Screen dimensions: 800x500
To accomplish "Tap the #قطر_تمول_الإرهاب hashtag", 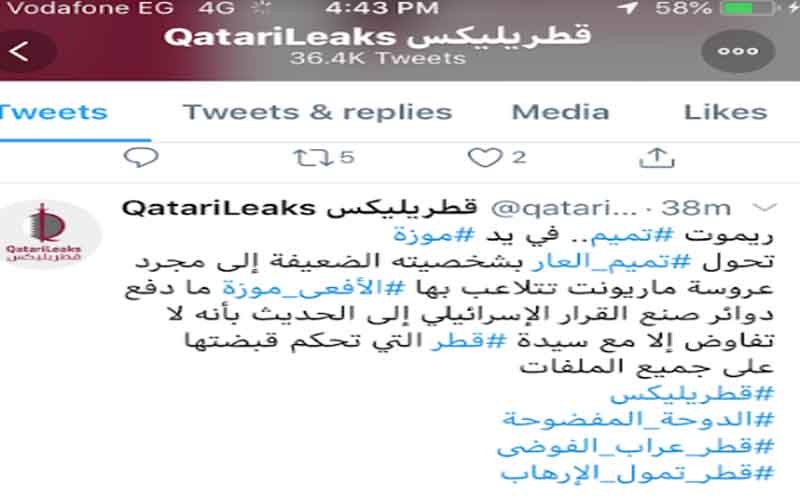I will pyautogui.click(x=637, y=473).
